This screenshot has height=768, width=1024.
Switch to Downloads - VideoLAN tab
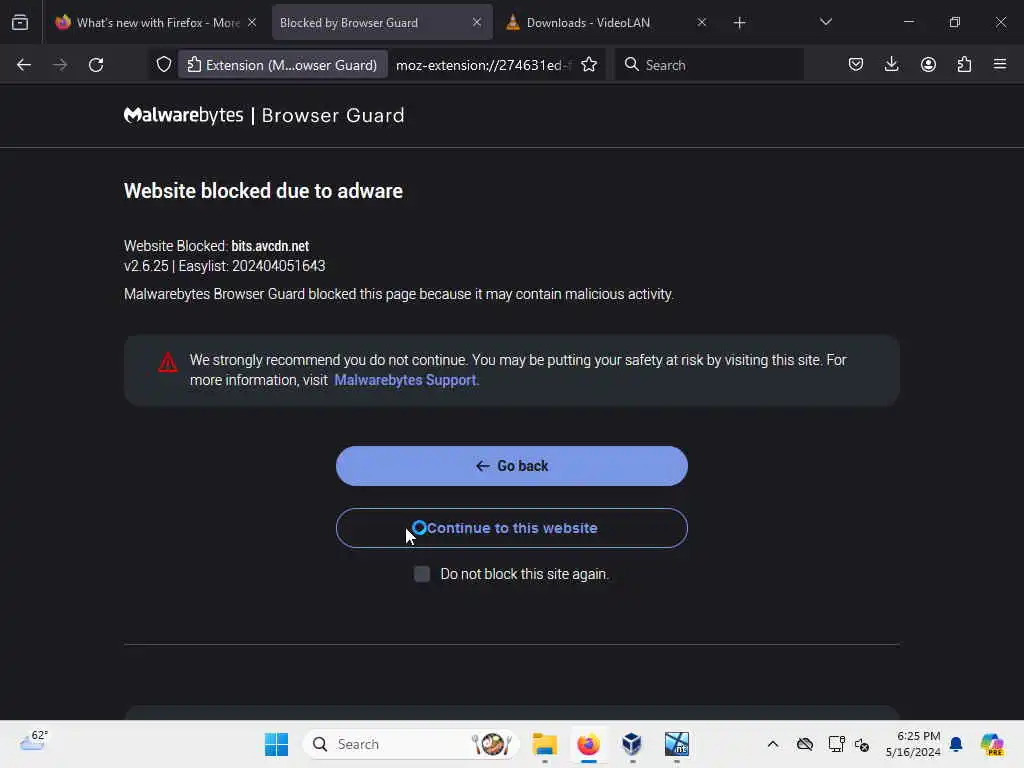tap(608, 23)
